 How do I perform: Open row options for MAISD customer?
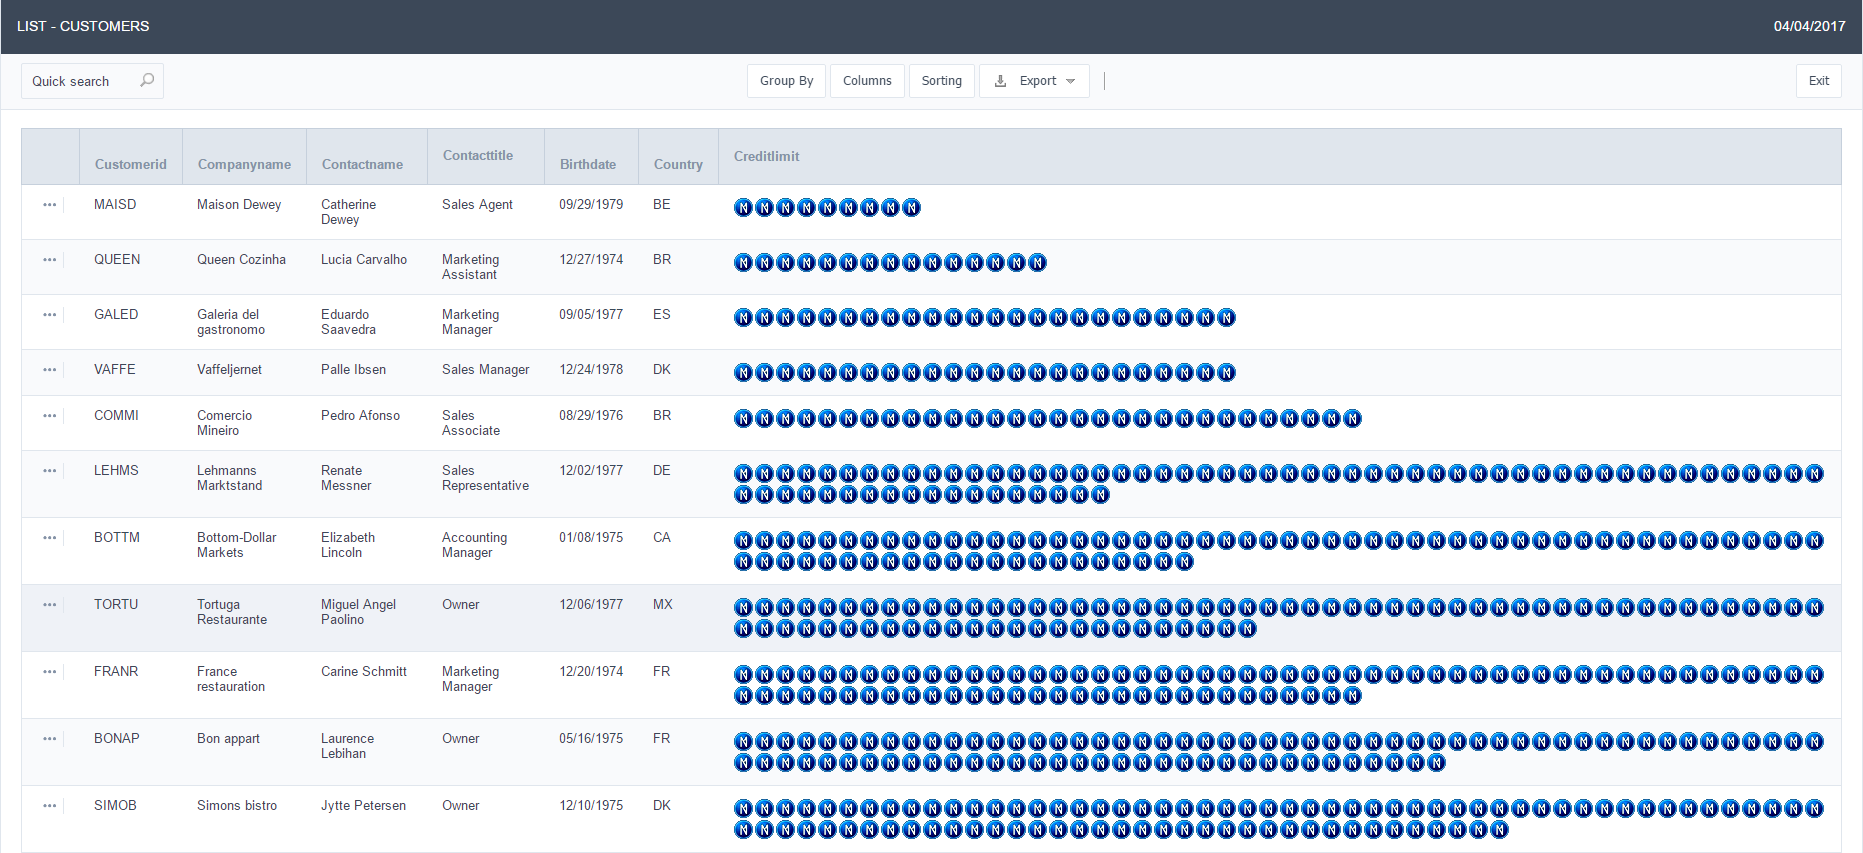50,205
